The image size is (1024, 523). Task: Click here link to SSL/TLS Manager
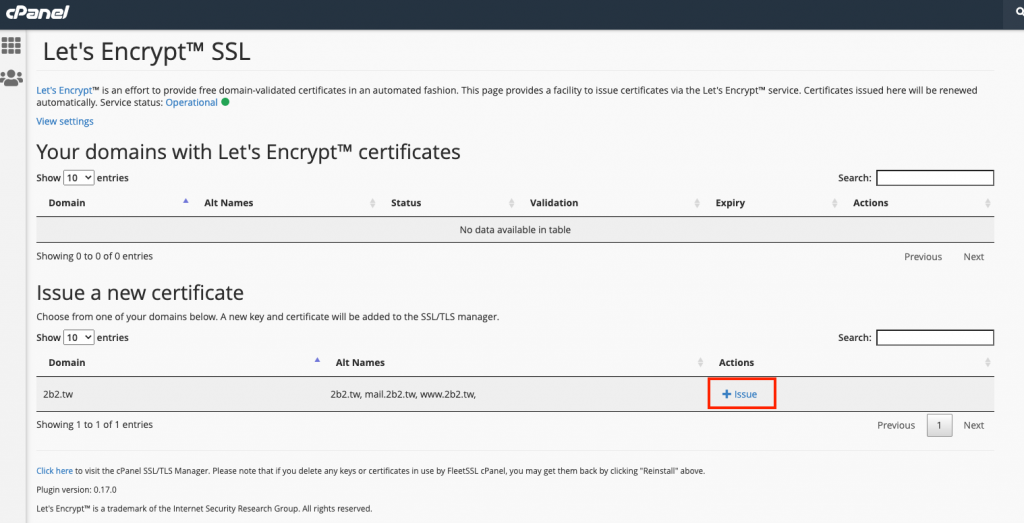pyautogui.click(x=54, y=471)
